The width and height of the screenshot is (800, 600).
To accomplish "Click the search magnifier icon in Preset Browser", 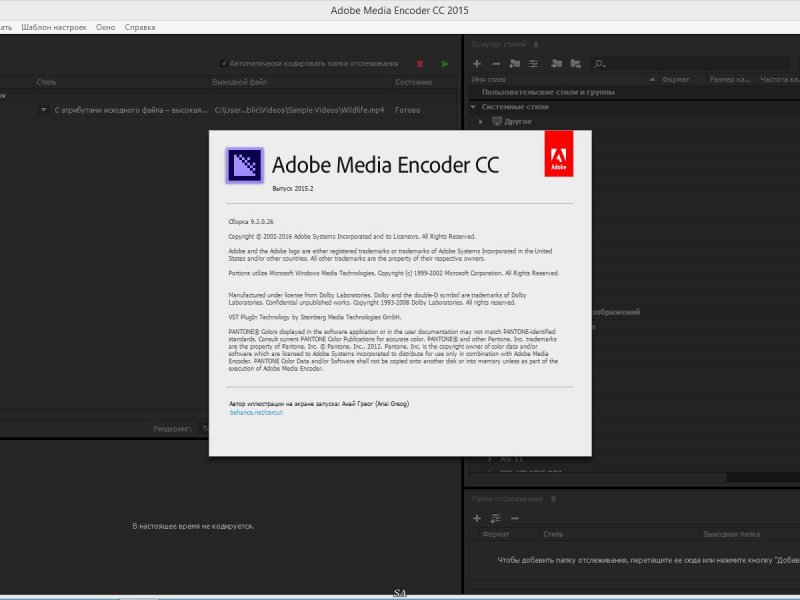I will [x=599, y=64].
